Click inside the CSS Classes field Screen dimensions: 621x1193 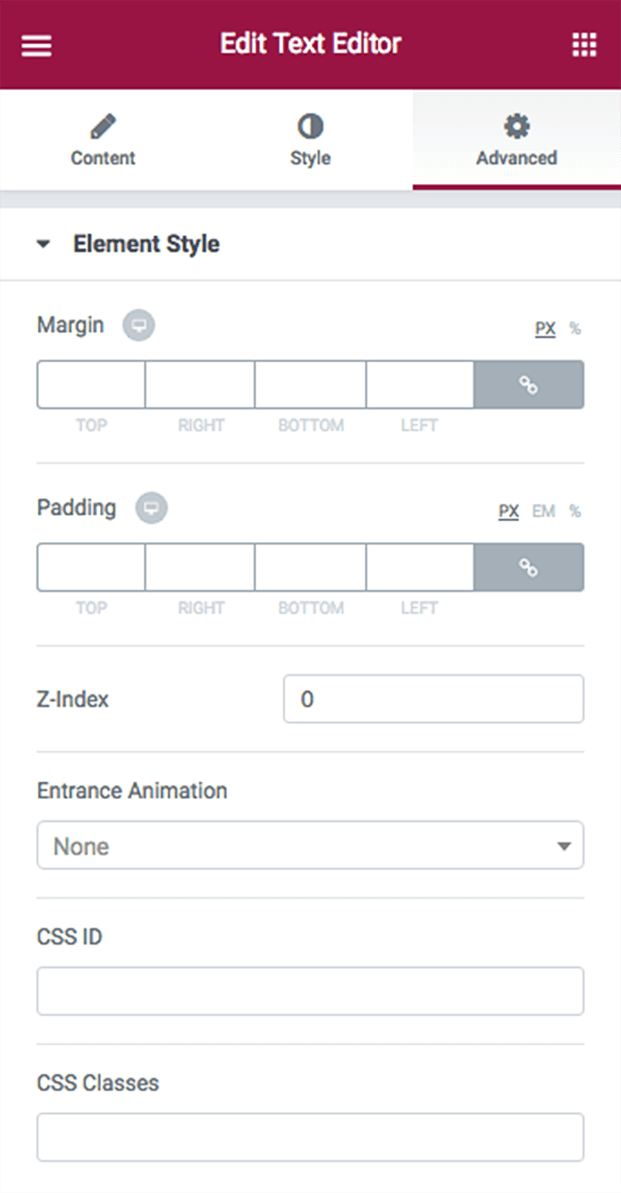pos(310,1137)
